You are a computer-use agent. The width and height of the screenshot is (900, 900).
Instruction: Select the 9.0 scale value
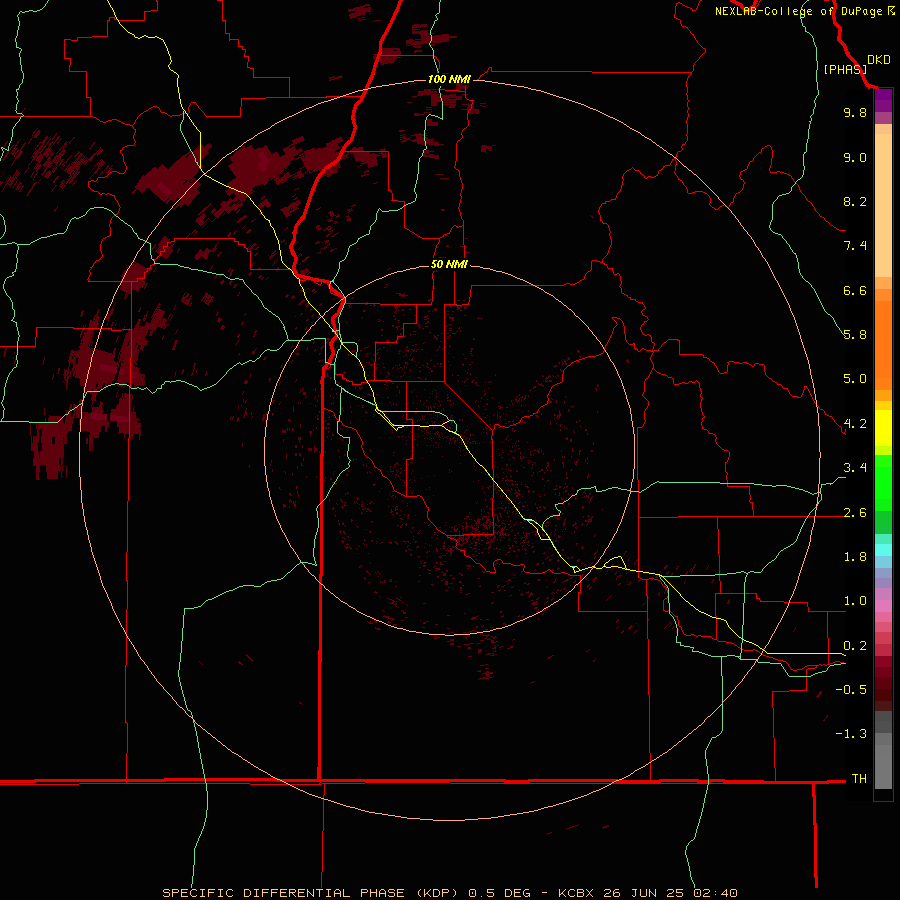855,157
